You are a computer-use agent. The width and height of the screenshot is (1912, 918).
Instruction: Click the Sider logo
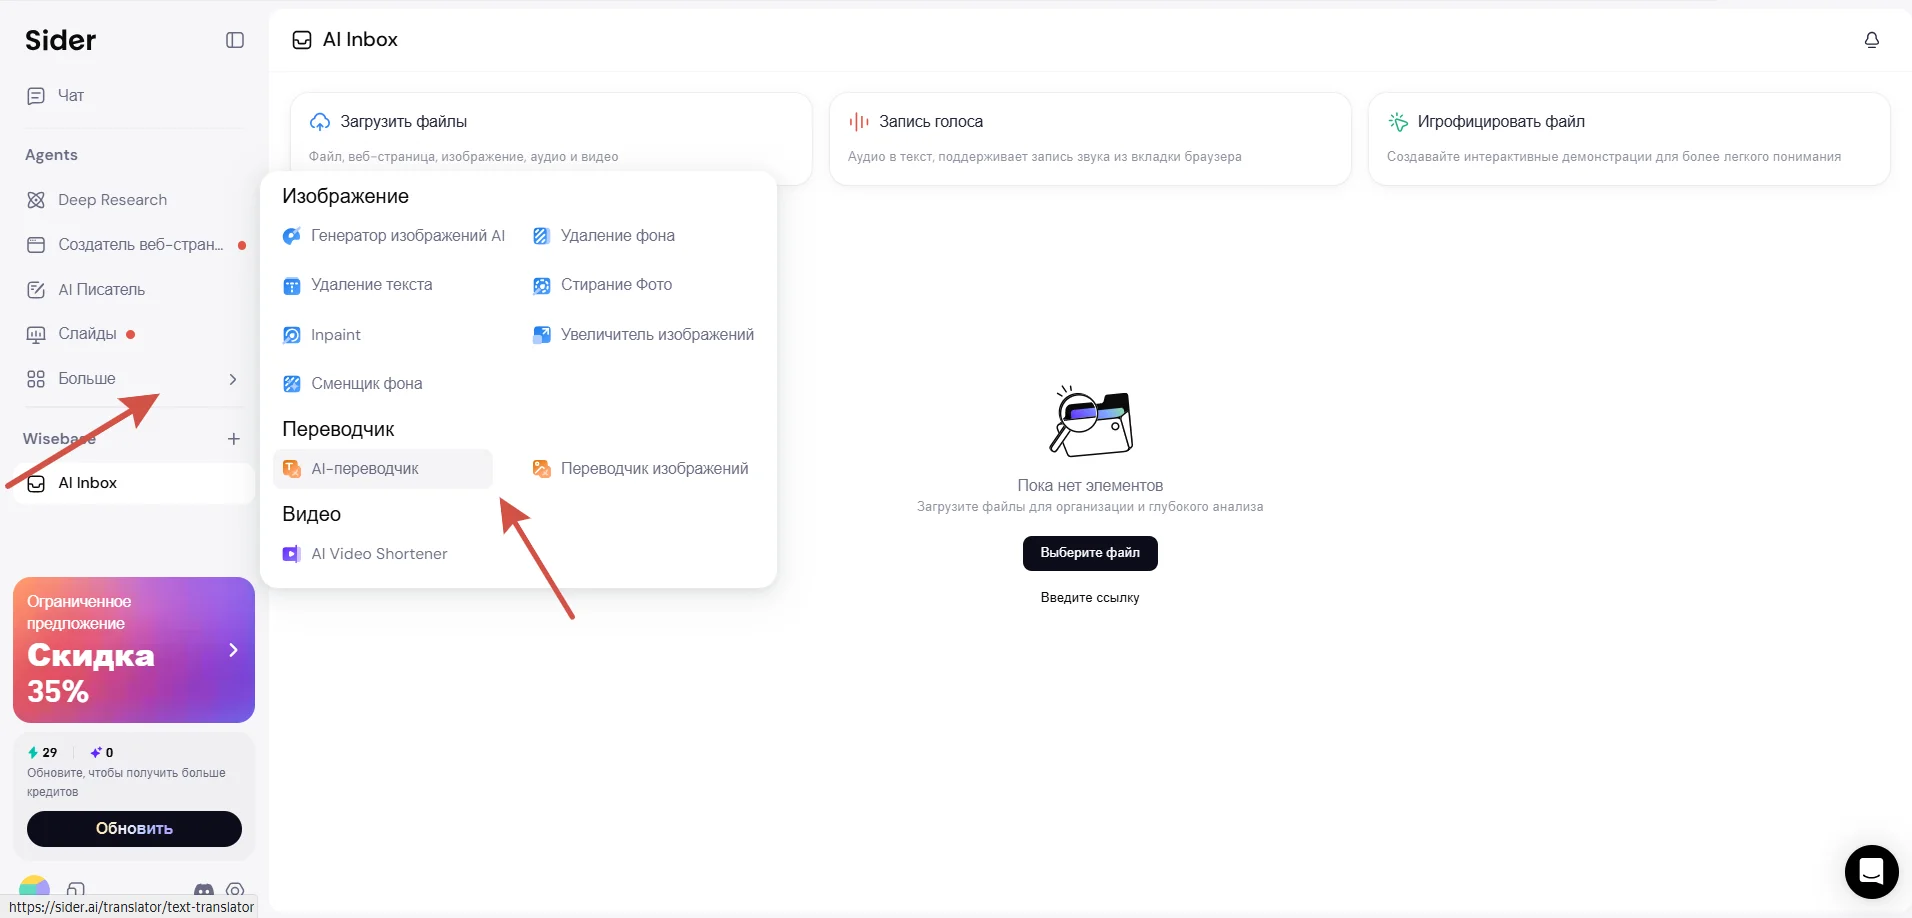coord(61,40)
